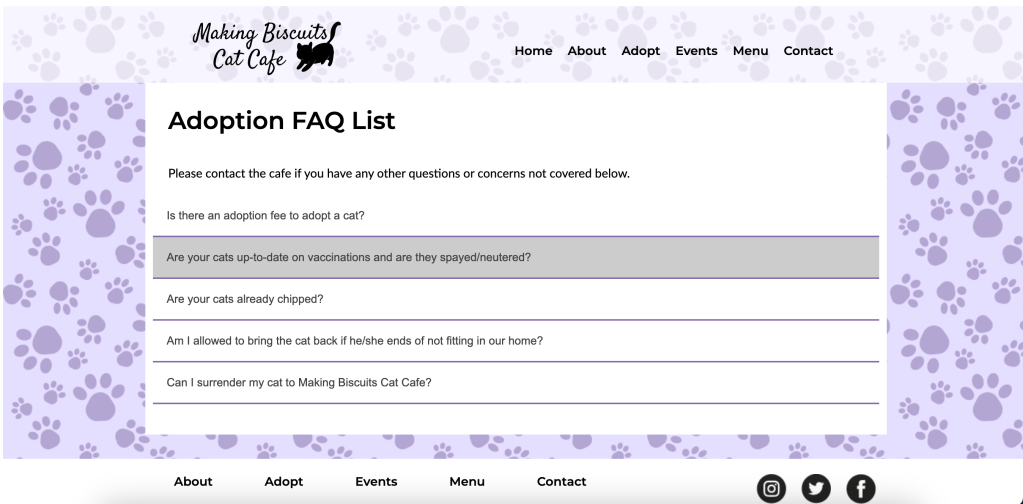Expand the adoption fee question

coord(516,215)
